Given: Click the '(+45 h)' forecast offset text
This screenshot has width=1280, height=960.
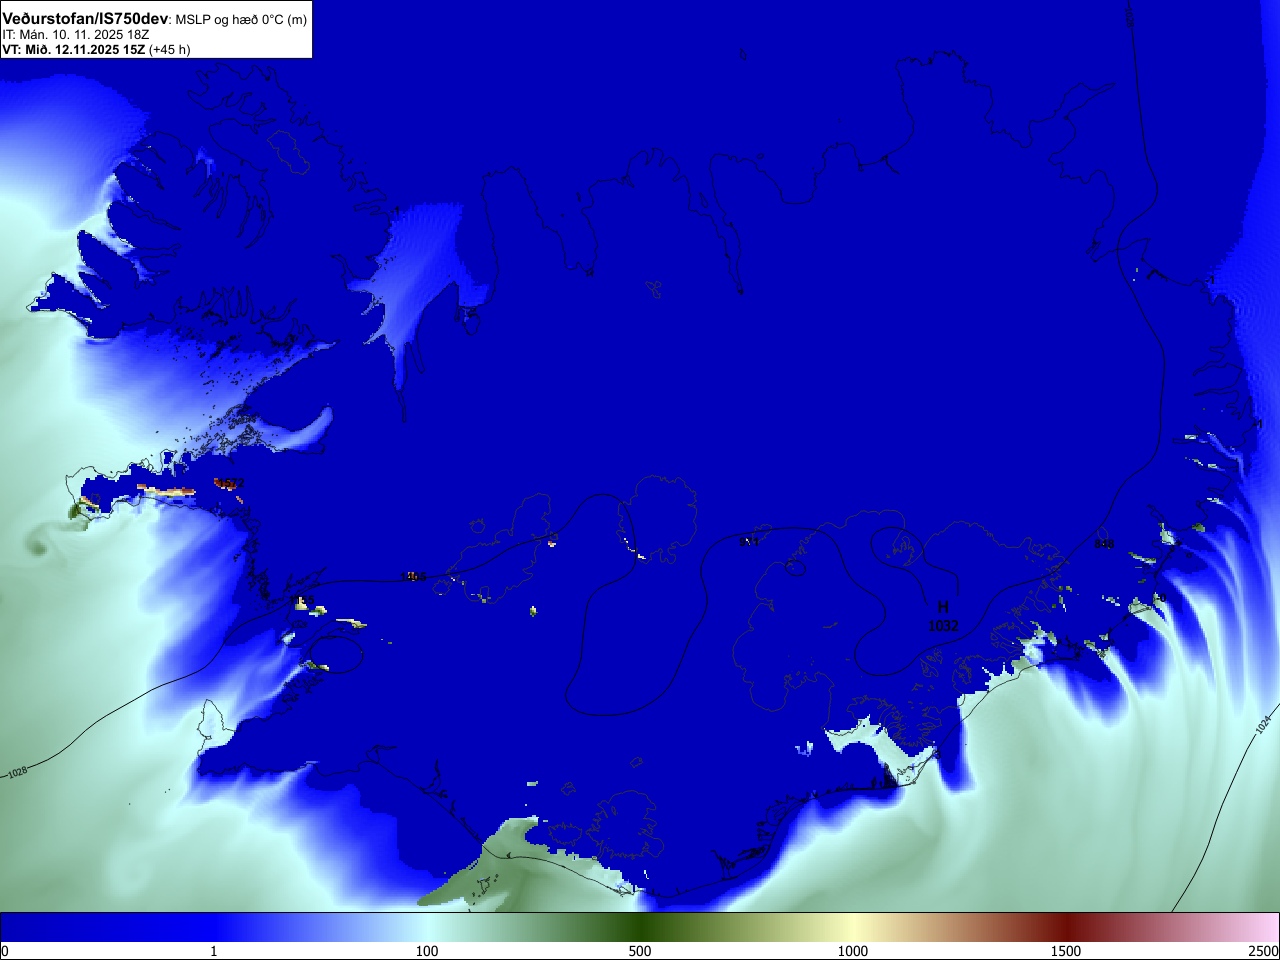Looking at the screenshot, I should 169,49.
